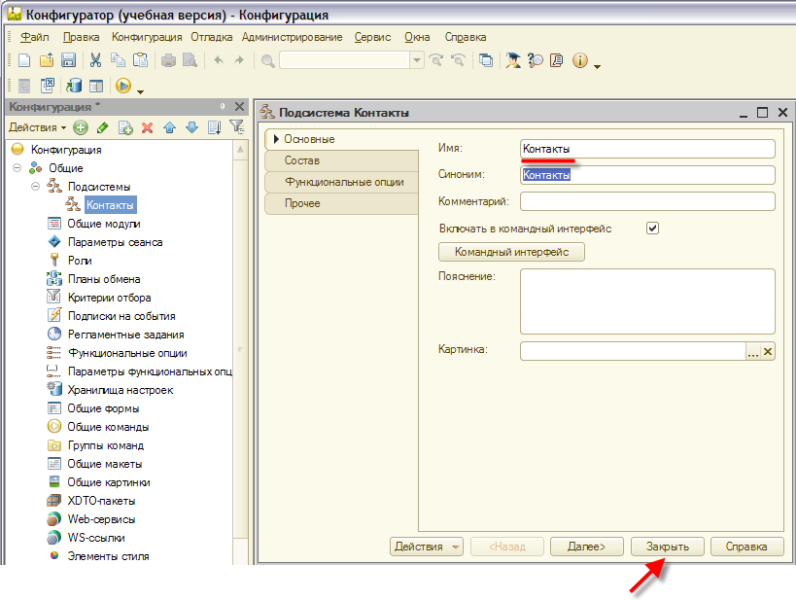Select Общие модули in the tree
Image resolution: width=796 pixels, height=600 pixels.
(103, 224)
